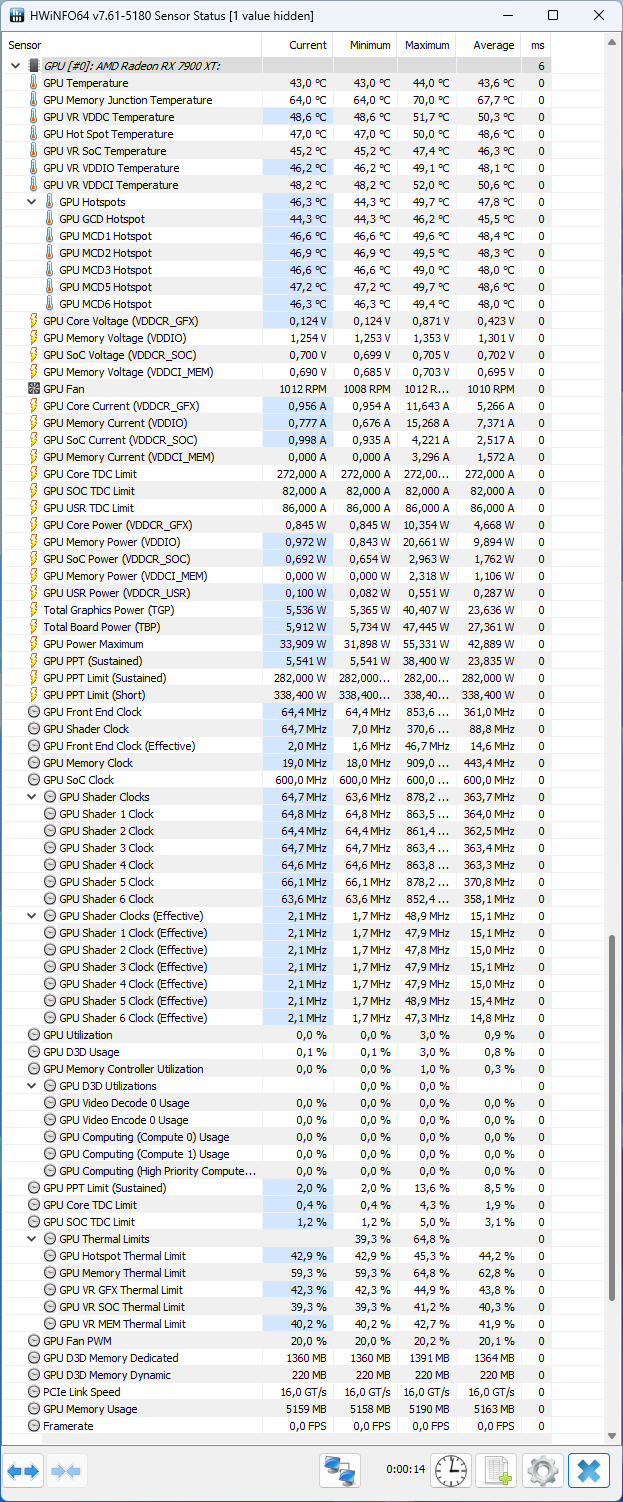Open the remote sensor network monitor icon

coord(340,1471)
